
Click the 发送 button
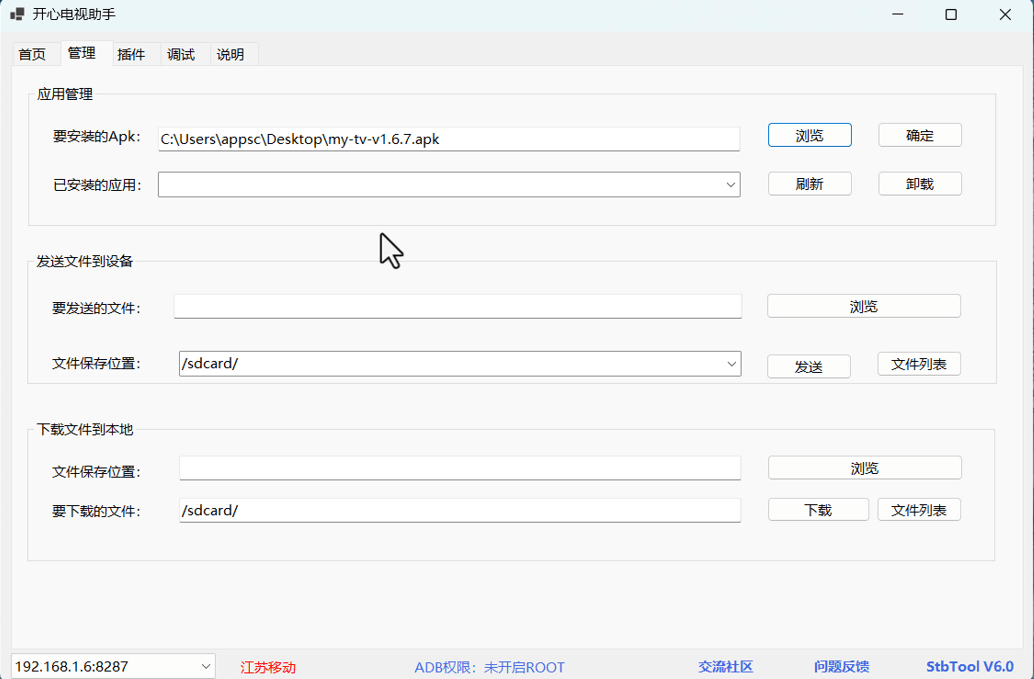(808, 367)
